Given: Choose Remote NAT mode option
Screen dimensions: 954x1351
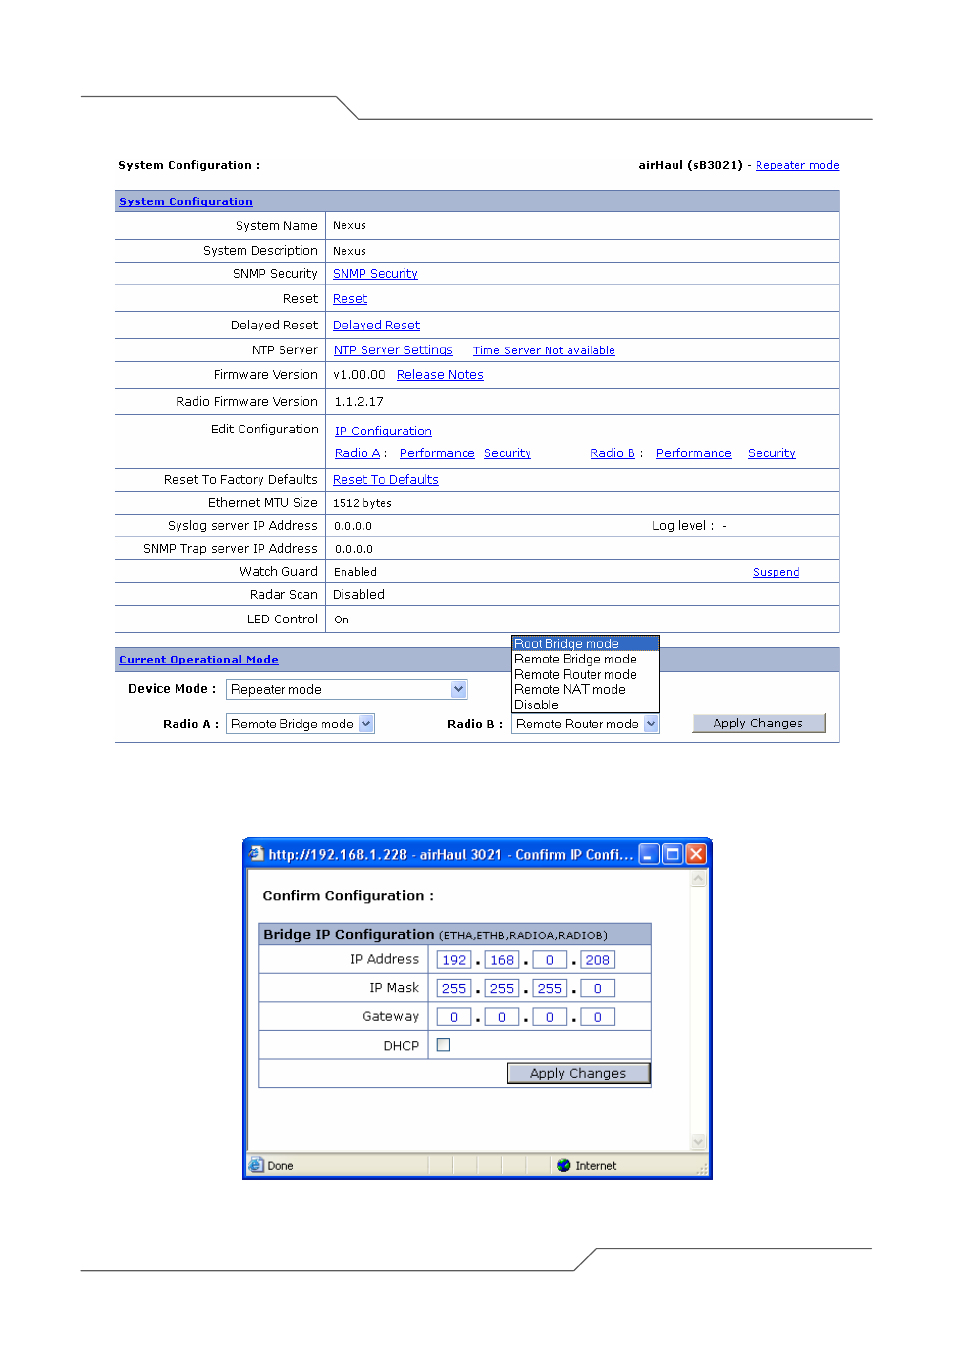Looking at the screenshot, I should point(585,689).
